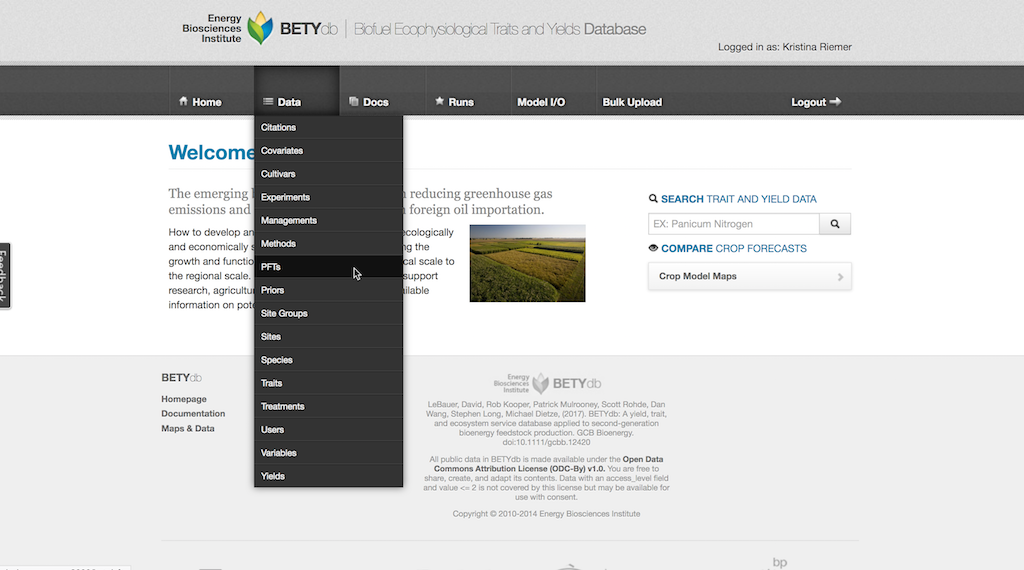1024x570 pixels.
Task: Click the magnifying glass search button
Action: [835, 224]
